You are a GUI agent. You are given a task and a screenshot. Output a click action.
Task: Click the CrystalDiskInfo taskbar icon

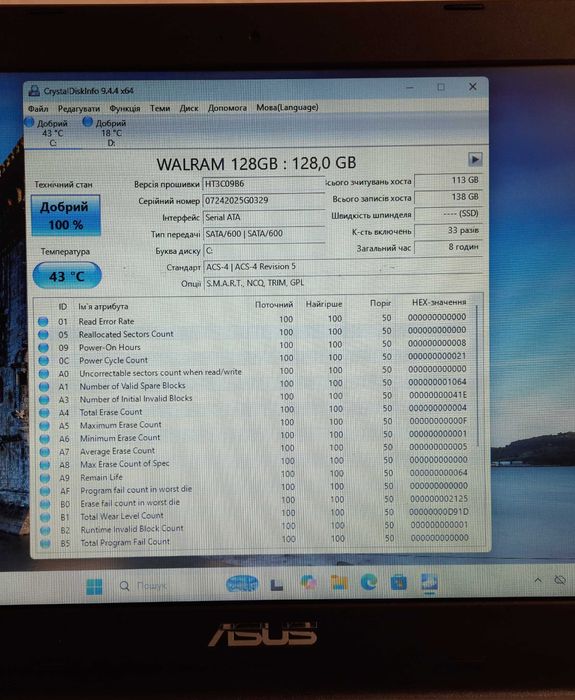click(x=429, y=583)
